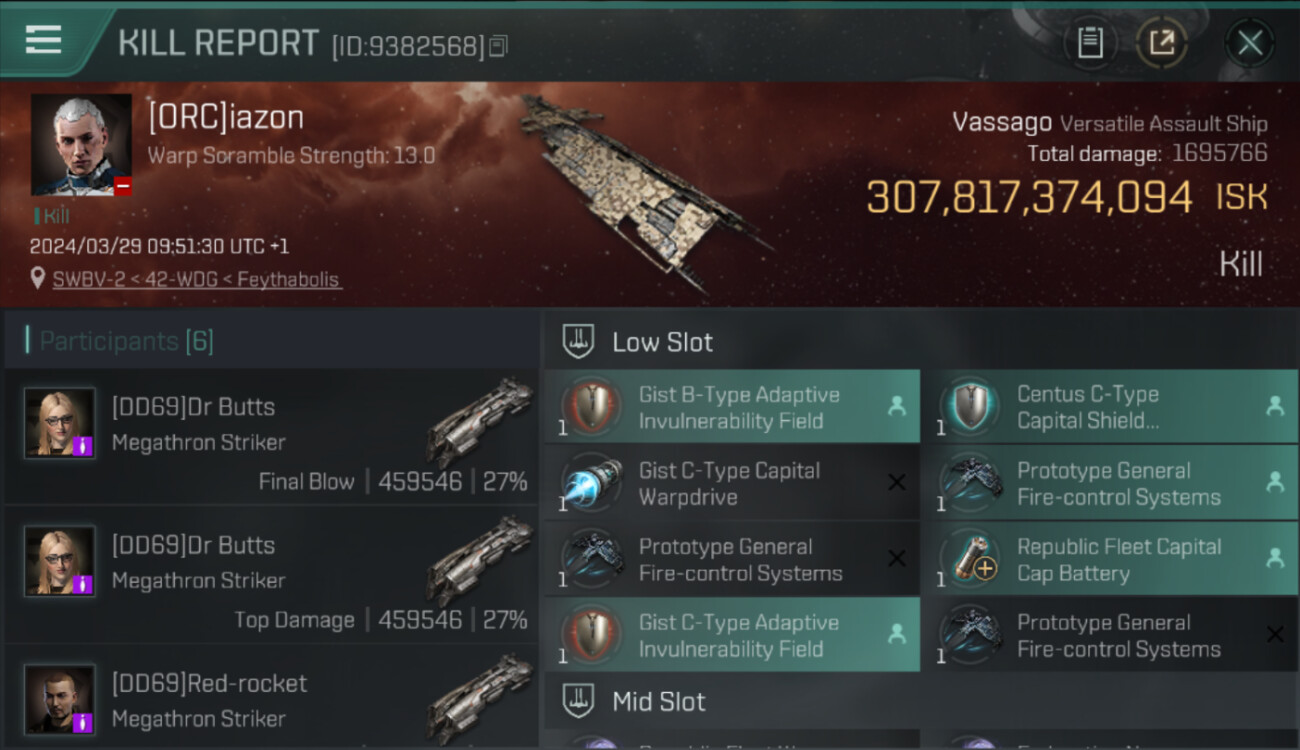Select the Gist C-Type Adaptive Invulnerability Field row
1300x750 pixels.
click(732, 635)
